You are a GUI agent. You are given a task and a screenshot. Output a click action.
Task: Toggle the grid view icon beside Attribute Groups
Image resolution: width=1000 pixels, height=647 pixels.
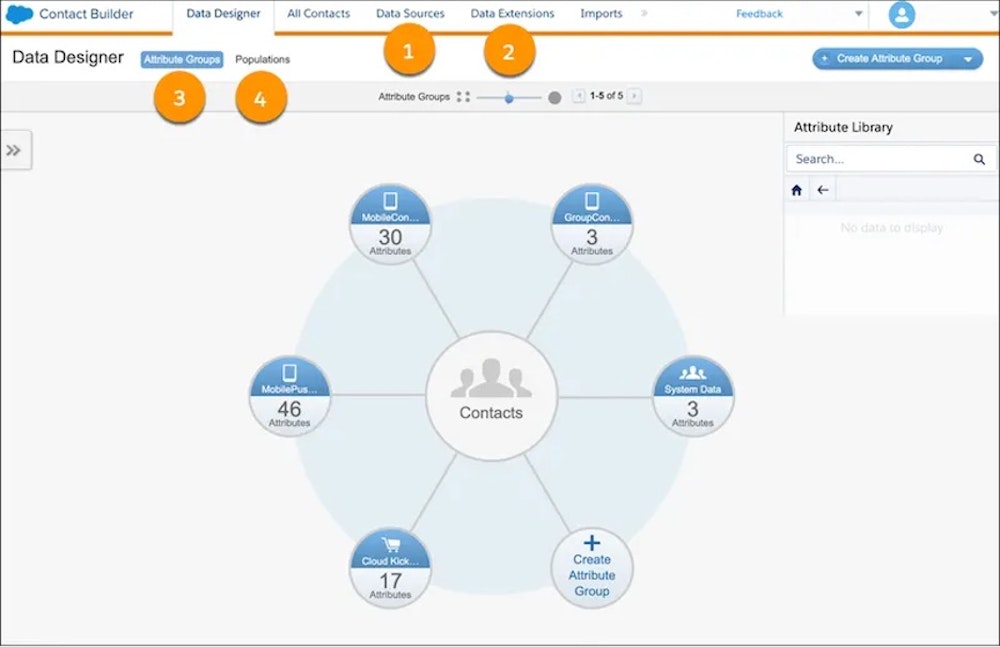click(461, 96)
